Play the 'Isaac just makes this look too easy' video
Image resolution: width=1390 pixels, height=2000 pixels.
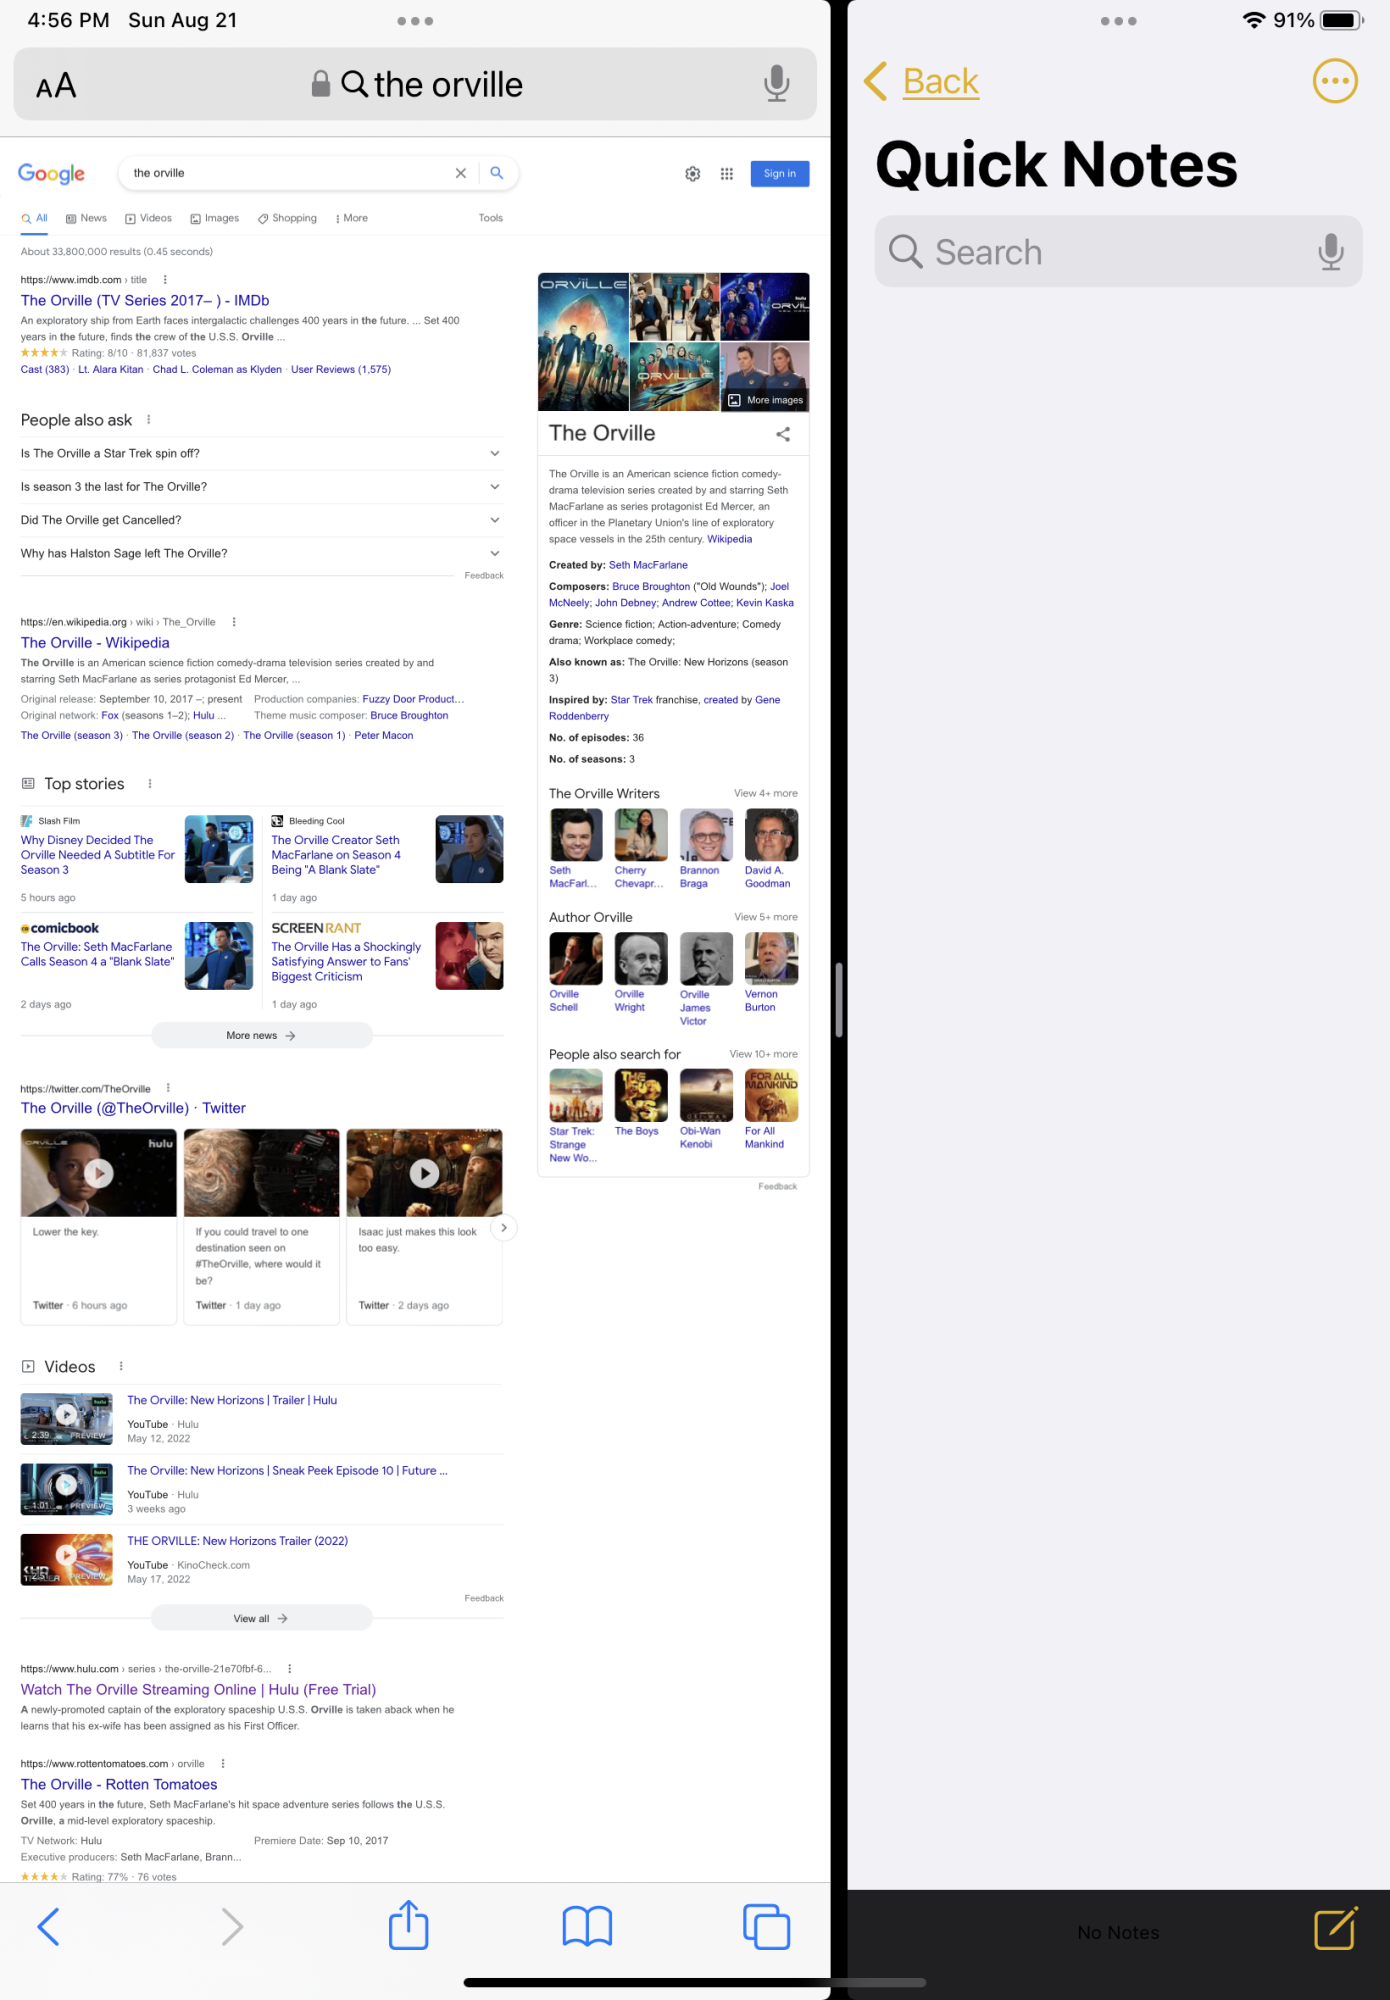[424, 1173]
